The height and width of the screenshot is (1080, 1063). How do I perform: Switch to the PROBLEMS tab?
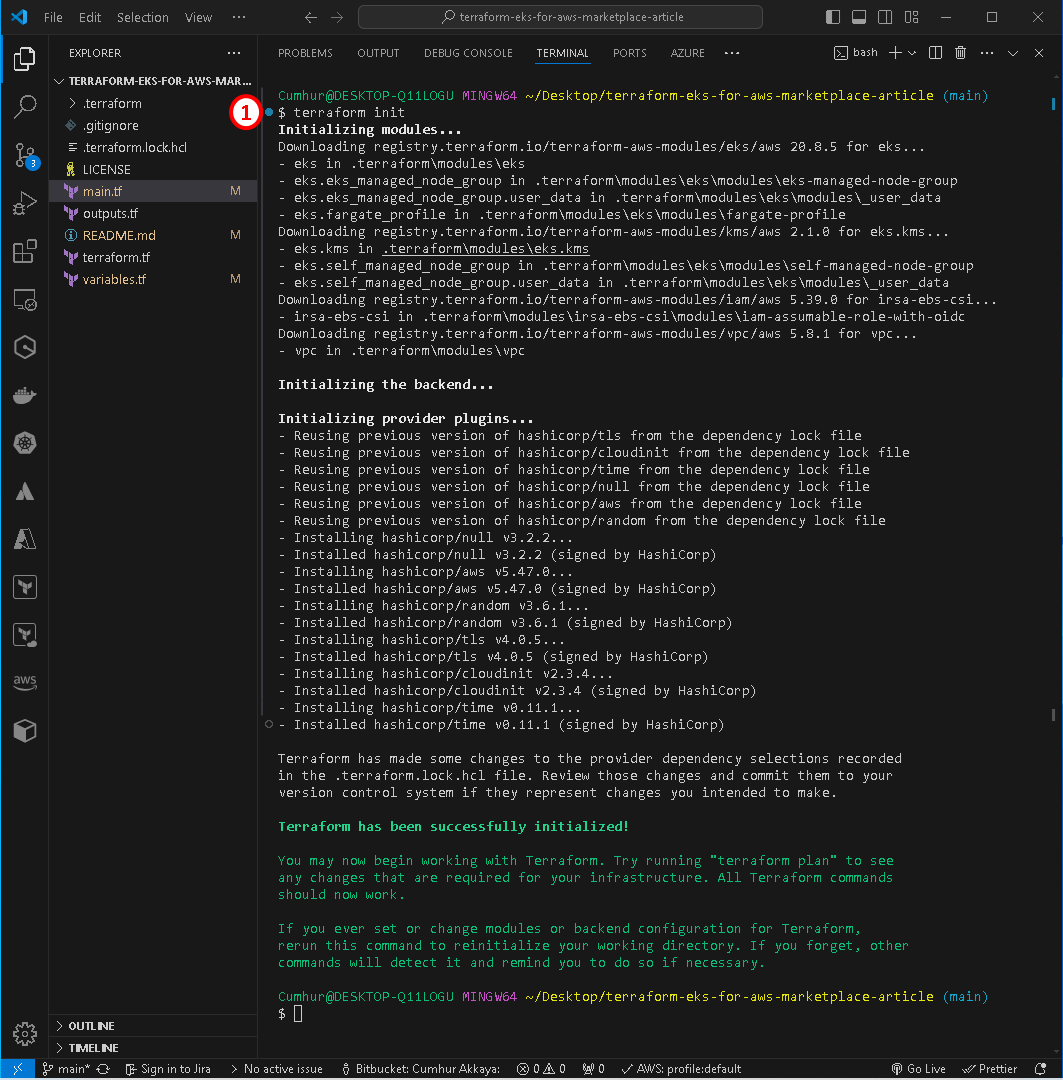click(305, 53)
